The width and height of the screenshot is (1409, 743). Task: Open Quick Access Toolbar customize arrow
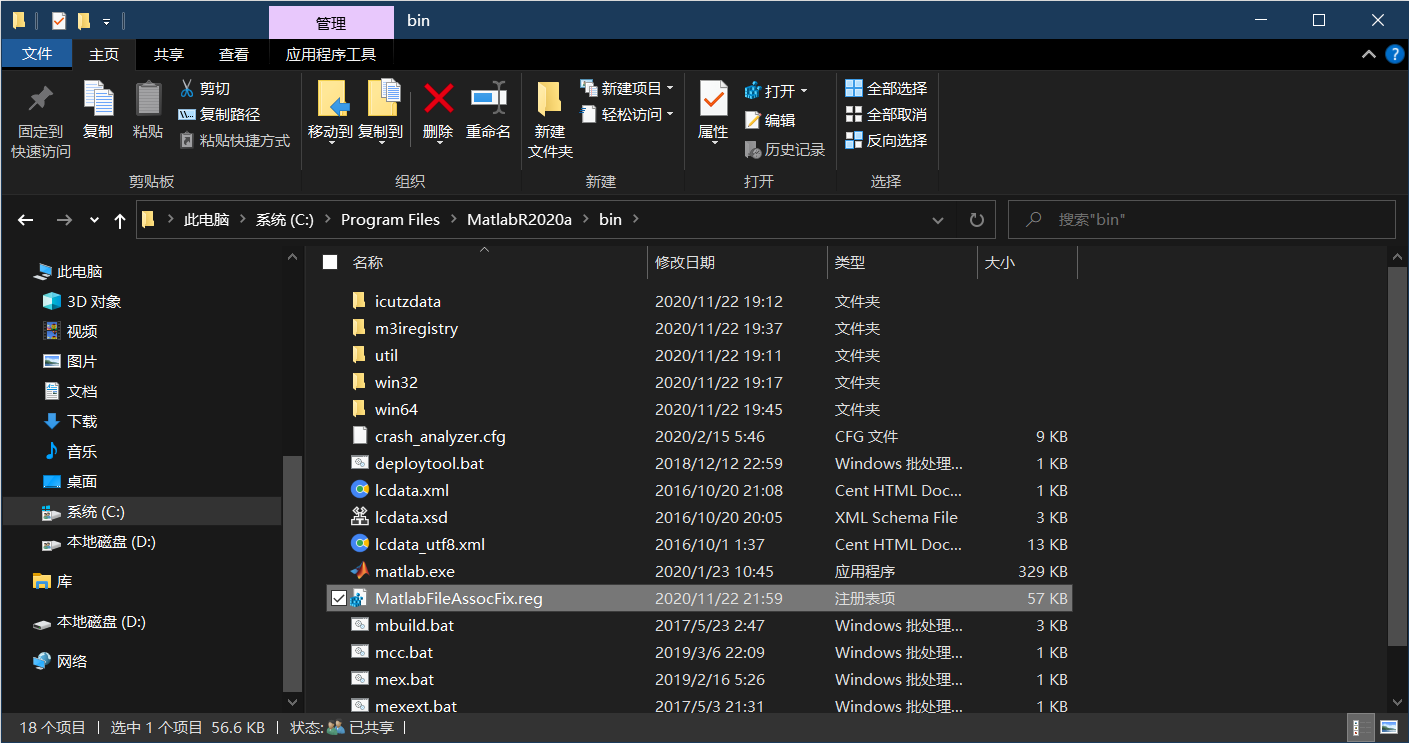pyautogui.click(x=106, y=21)
